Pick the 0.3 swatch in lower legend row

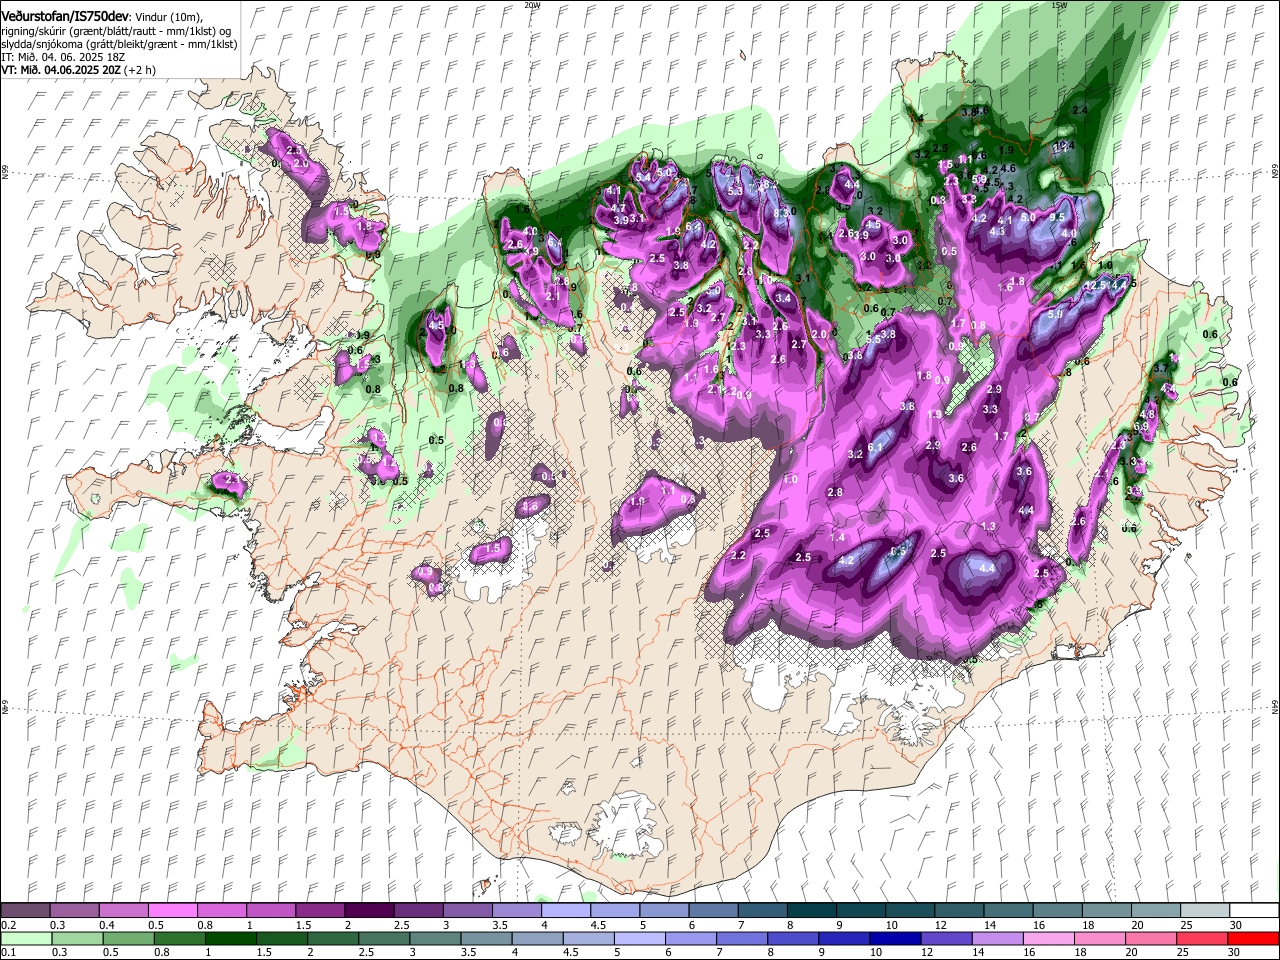(x=77, y=938)
